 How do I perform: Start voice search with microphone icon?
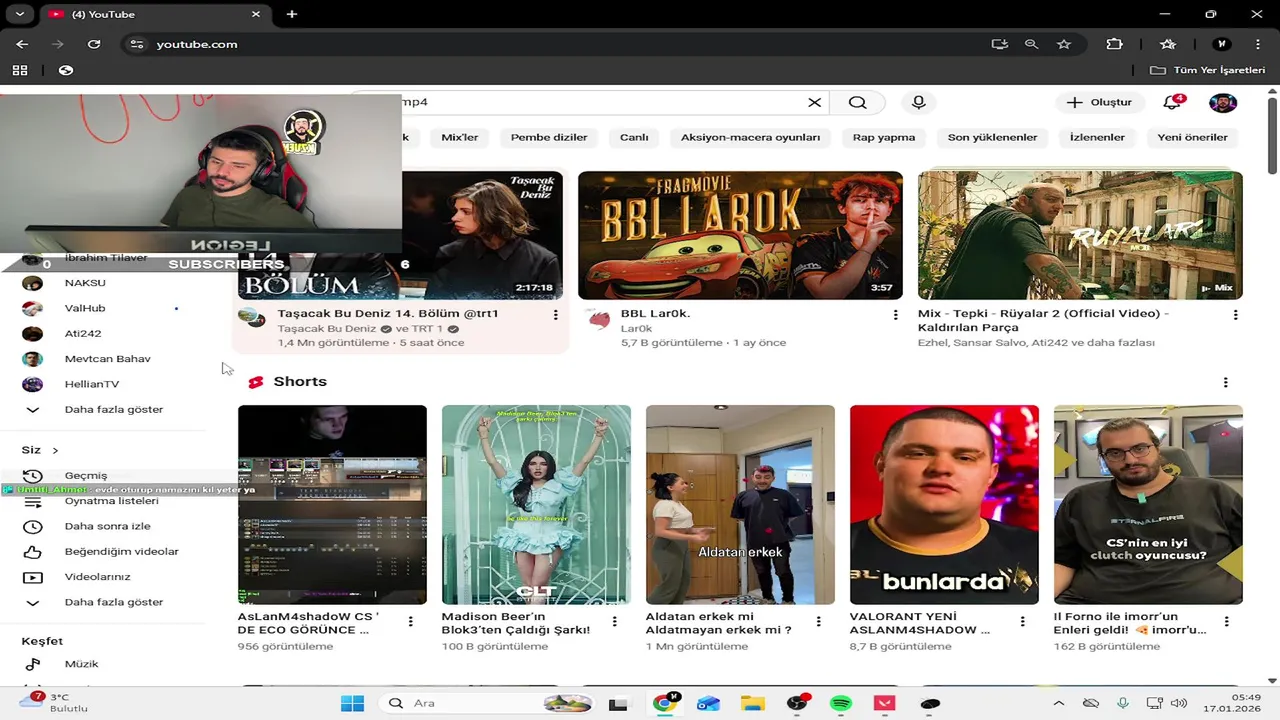click(x=918, y=102)
